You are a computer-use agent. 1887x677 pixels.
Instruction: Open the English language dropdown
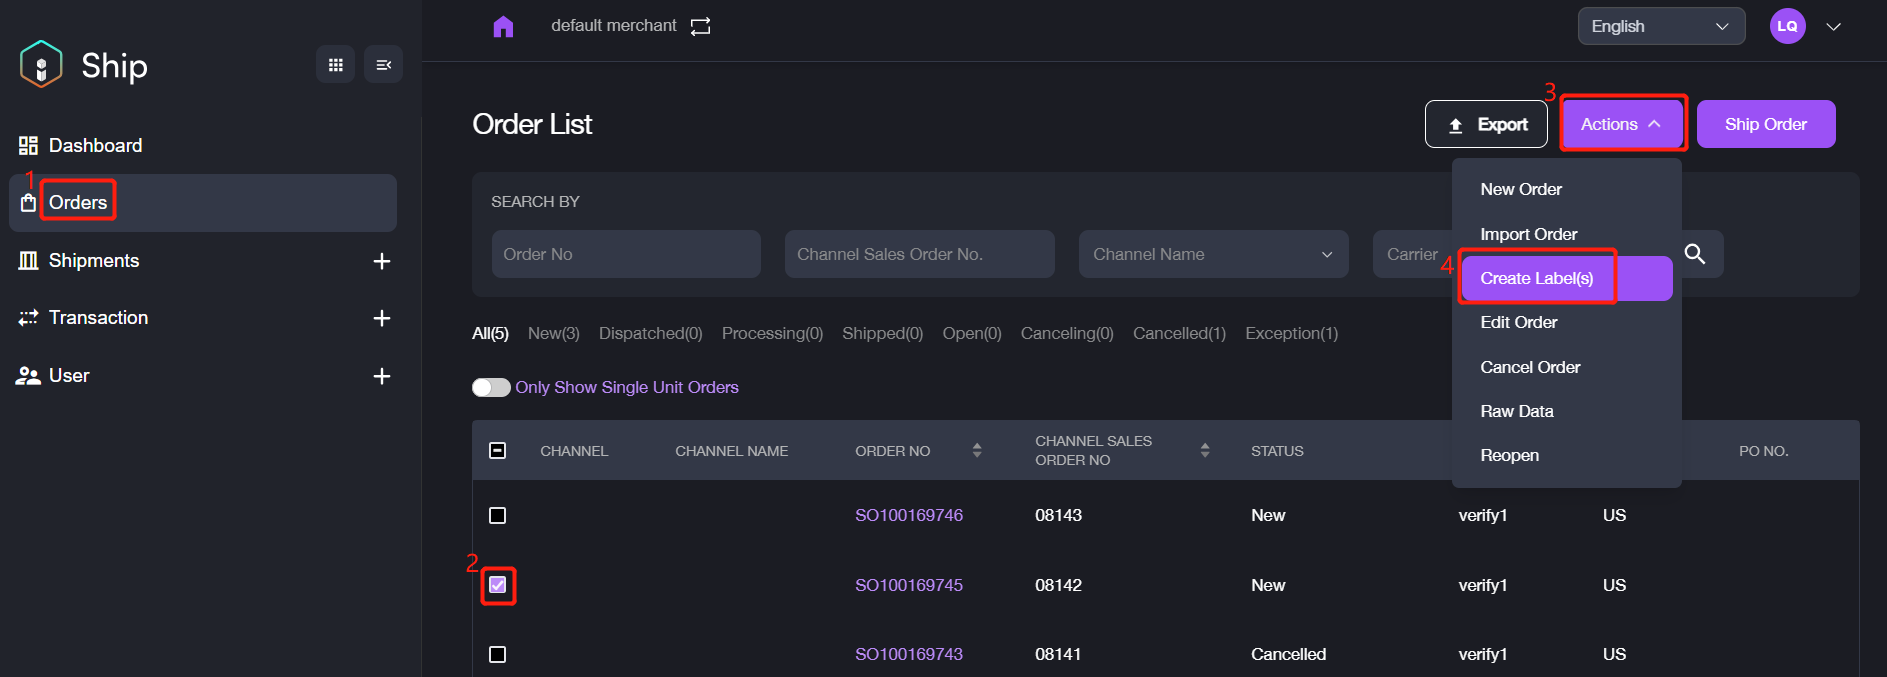[1661, 26]
